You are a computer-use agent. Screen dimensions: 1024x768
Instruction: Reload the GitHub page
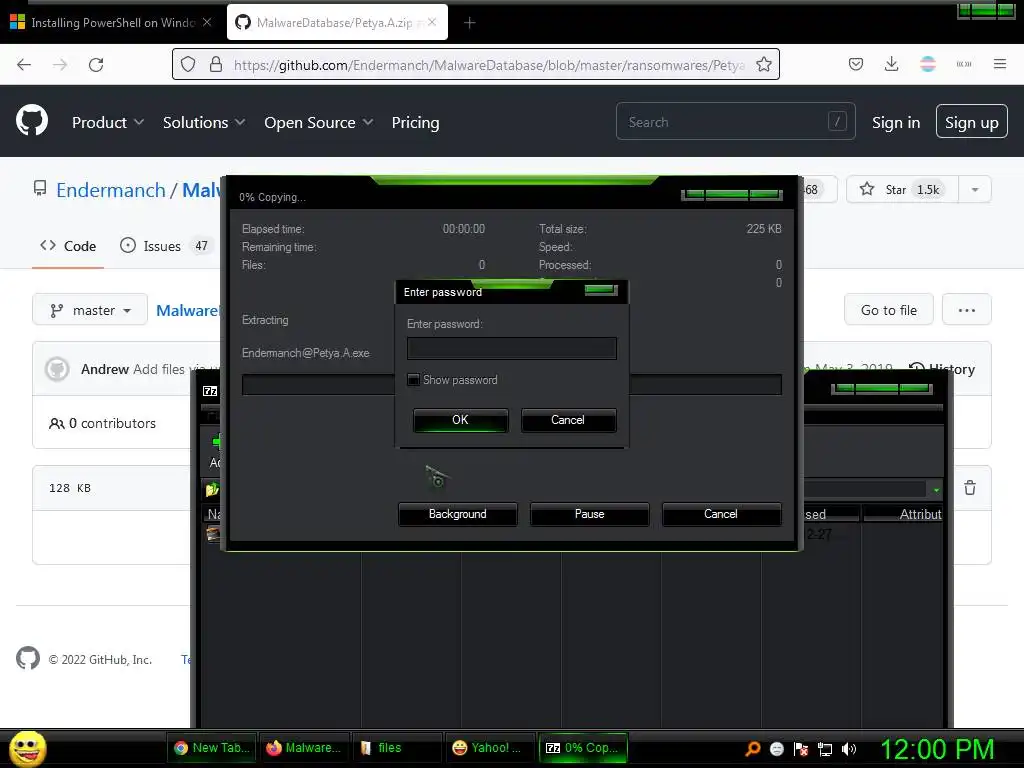(x=96, y=65)
